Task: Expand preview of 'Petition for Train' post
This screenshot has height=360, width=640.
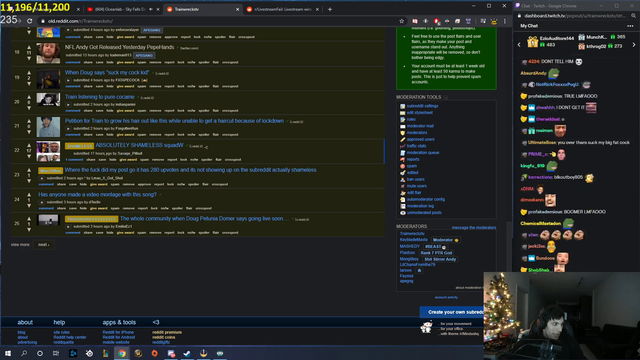Action: (68, 129)
